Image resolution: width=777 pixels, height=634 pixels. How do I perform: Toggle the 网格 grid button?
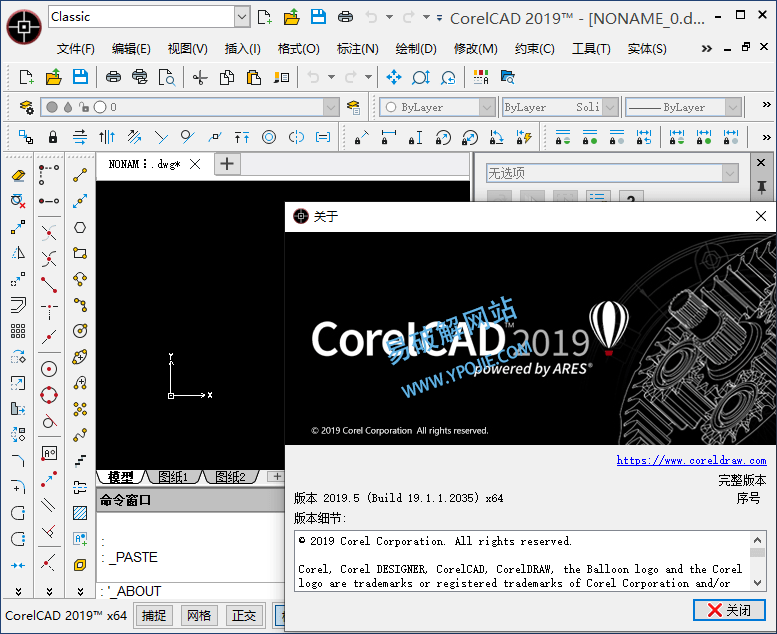pyautogui.click(x=199, y=615)
